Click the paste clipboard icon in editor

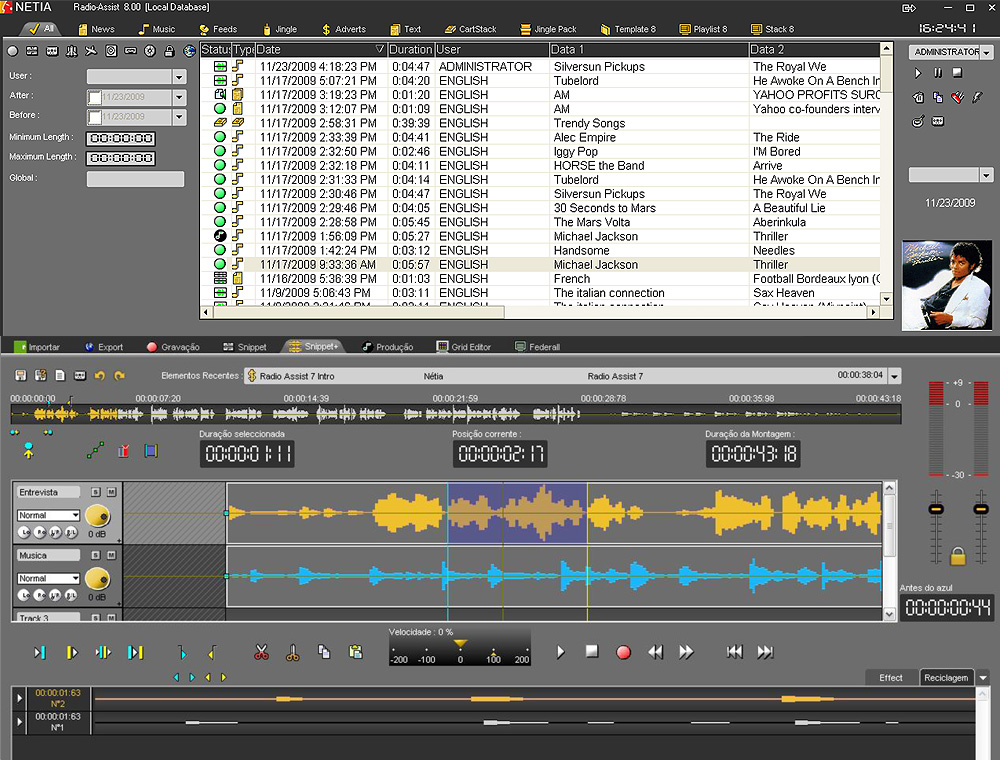pyautogui.click(x=355, y=652)
